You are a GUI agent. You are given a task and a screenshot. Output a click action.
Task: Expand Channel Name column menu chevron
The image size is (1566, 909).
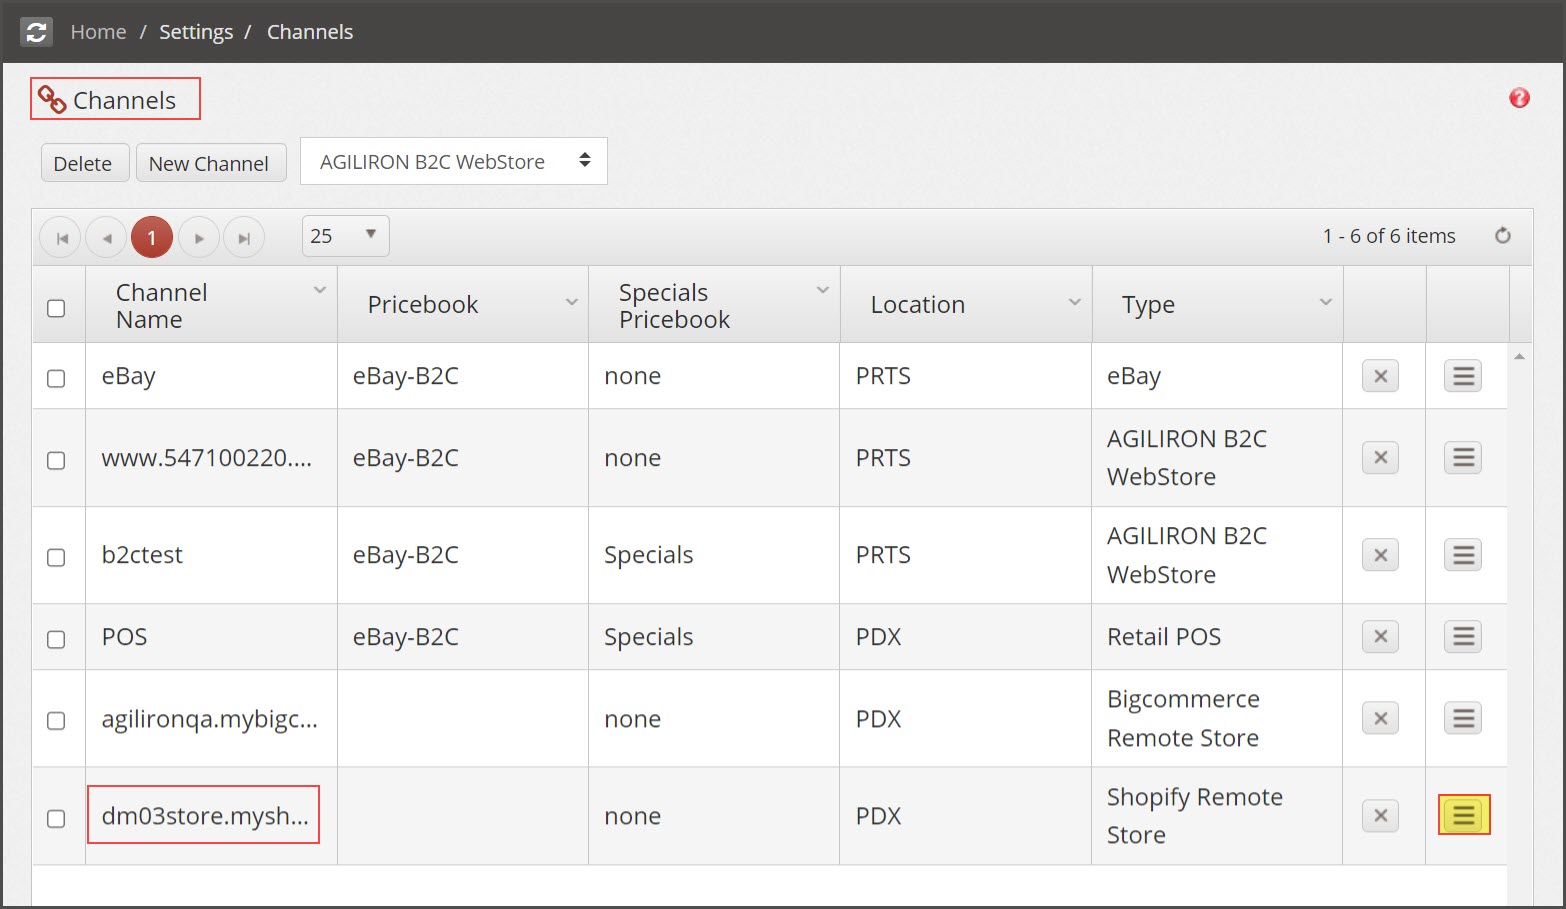[x=320, y=290]
